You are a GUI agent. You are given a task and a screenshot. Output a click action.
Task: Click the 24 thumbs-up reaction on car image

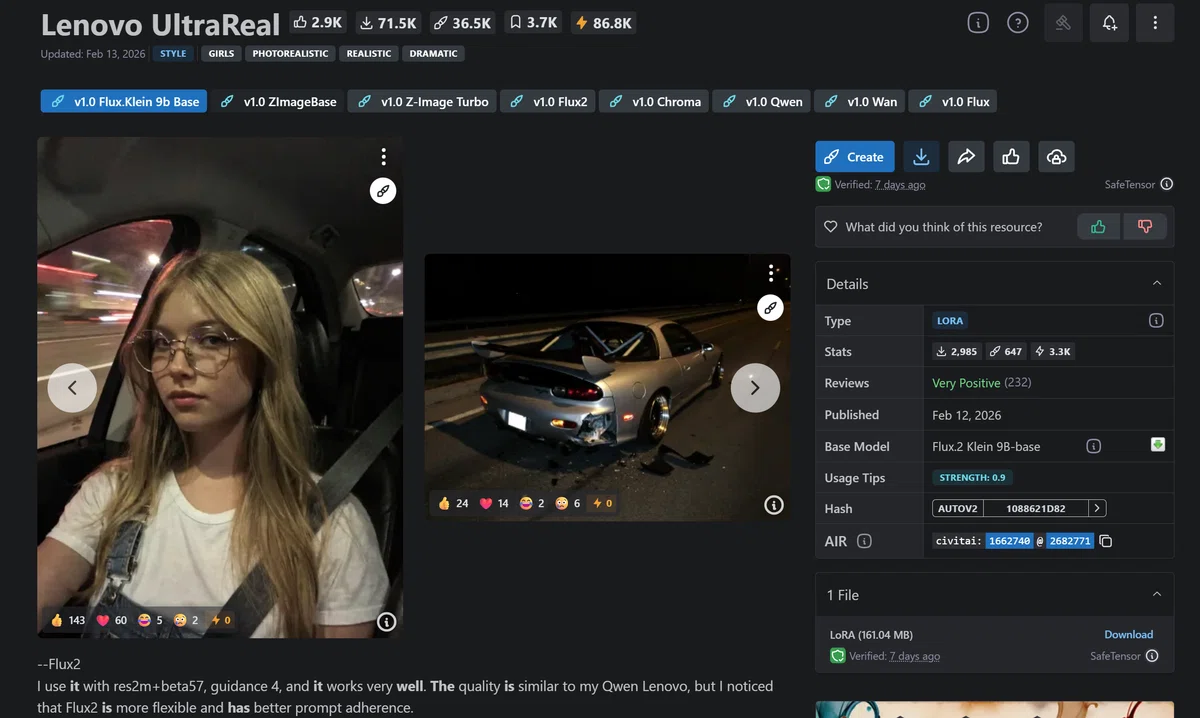[452, 503]
